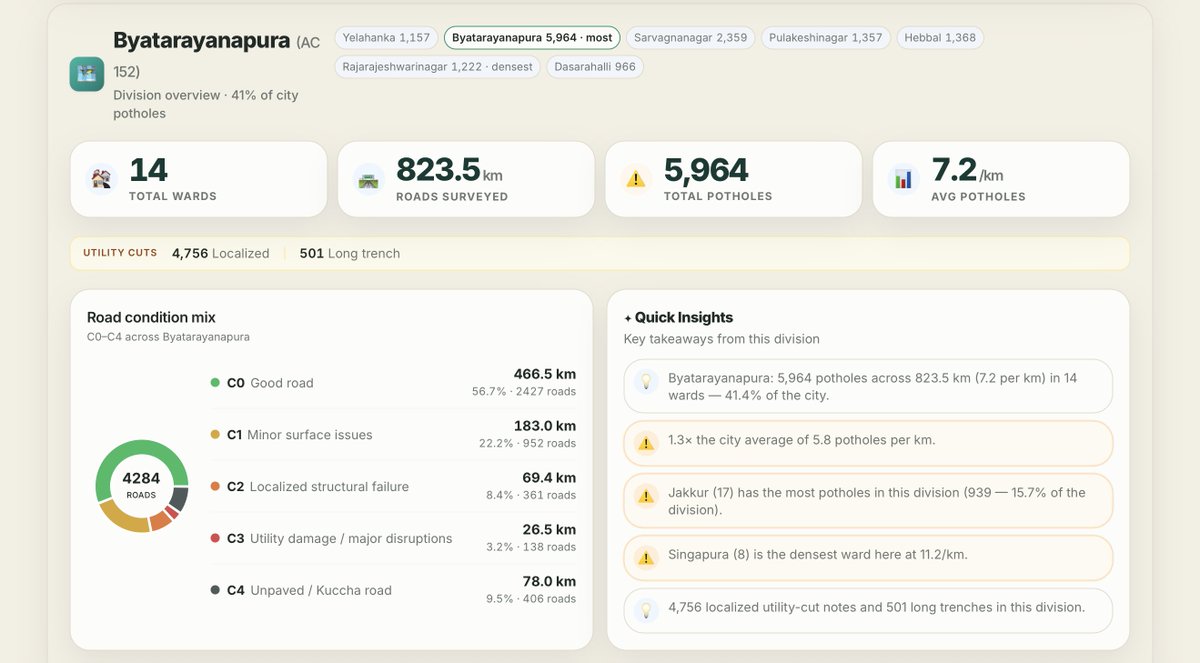Click the yellow C1 Minor surface issues dot

215,435
